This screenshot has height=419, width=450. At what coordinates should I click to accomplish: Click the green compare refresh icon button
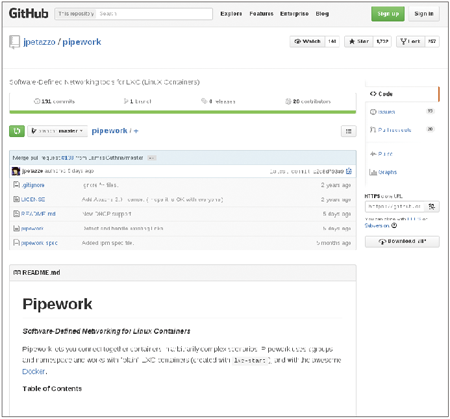(x=17, y=131)
